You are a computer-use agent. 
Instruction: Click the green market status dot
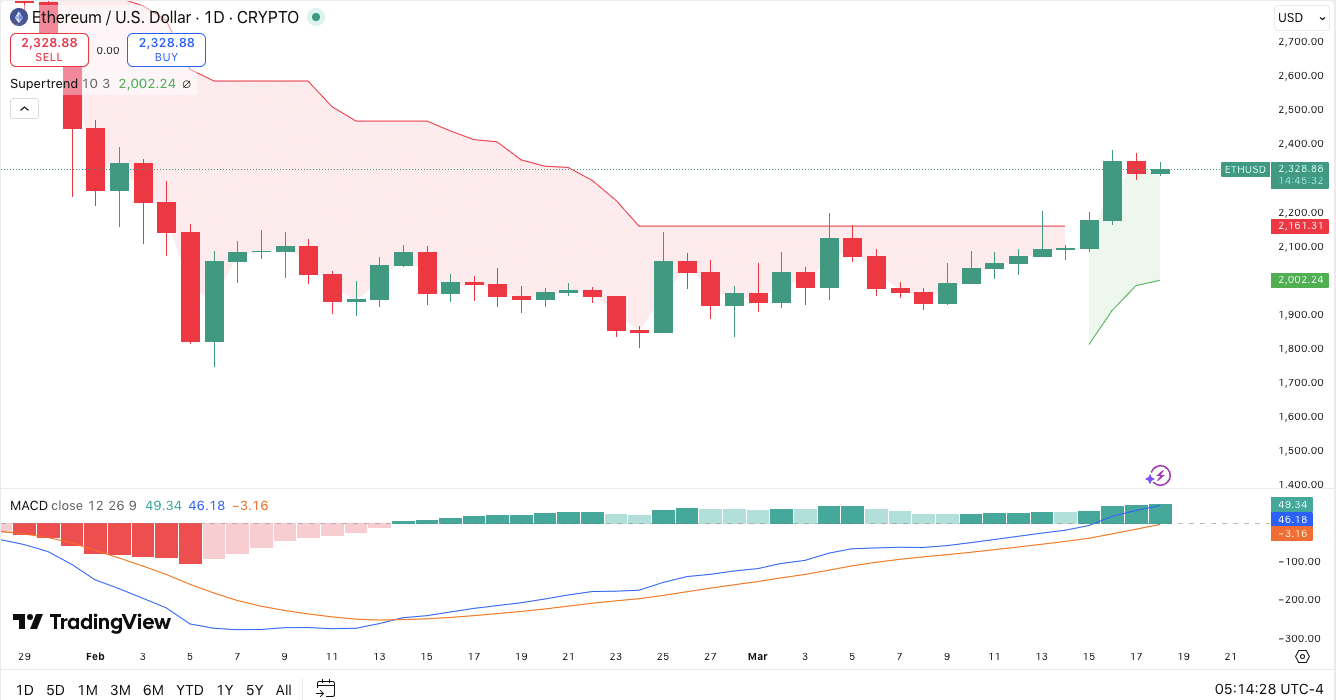pyautogui.click(x=314, y=16)
